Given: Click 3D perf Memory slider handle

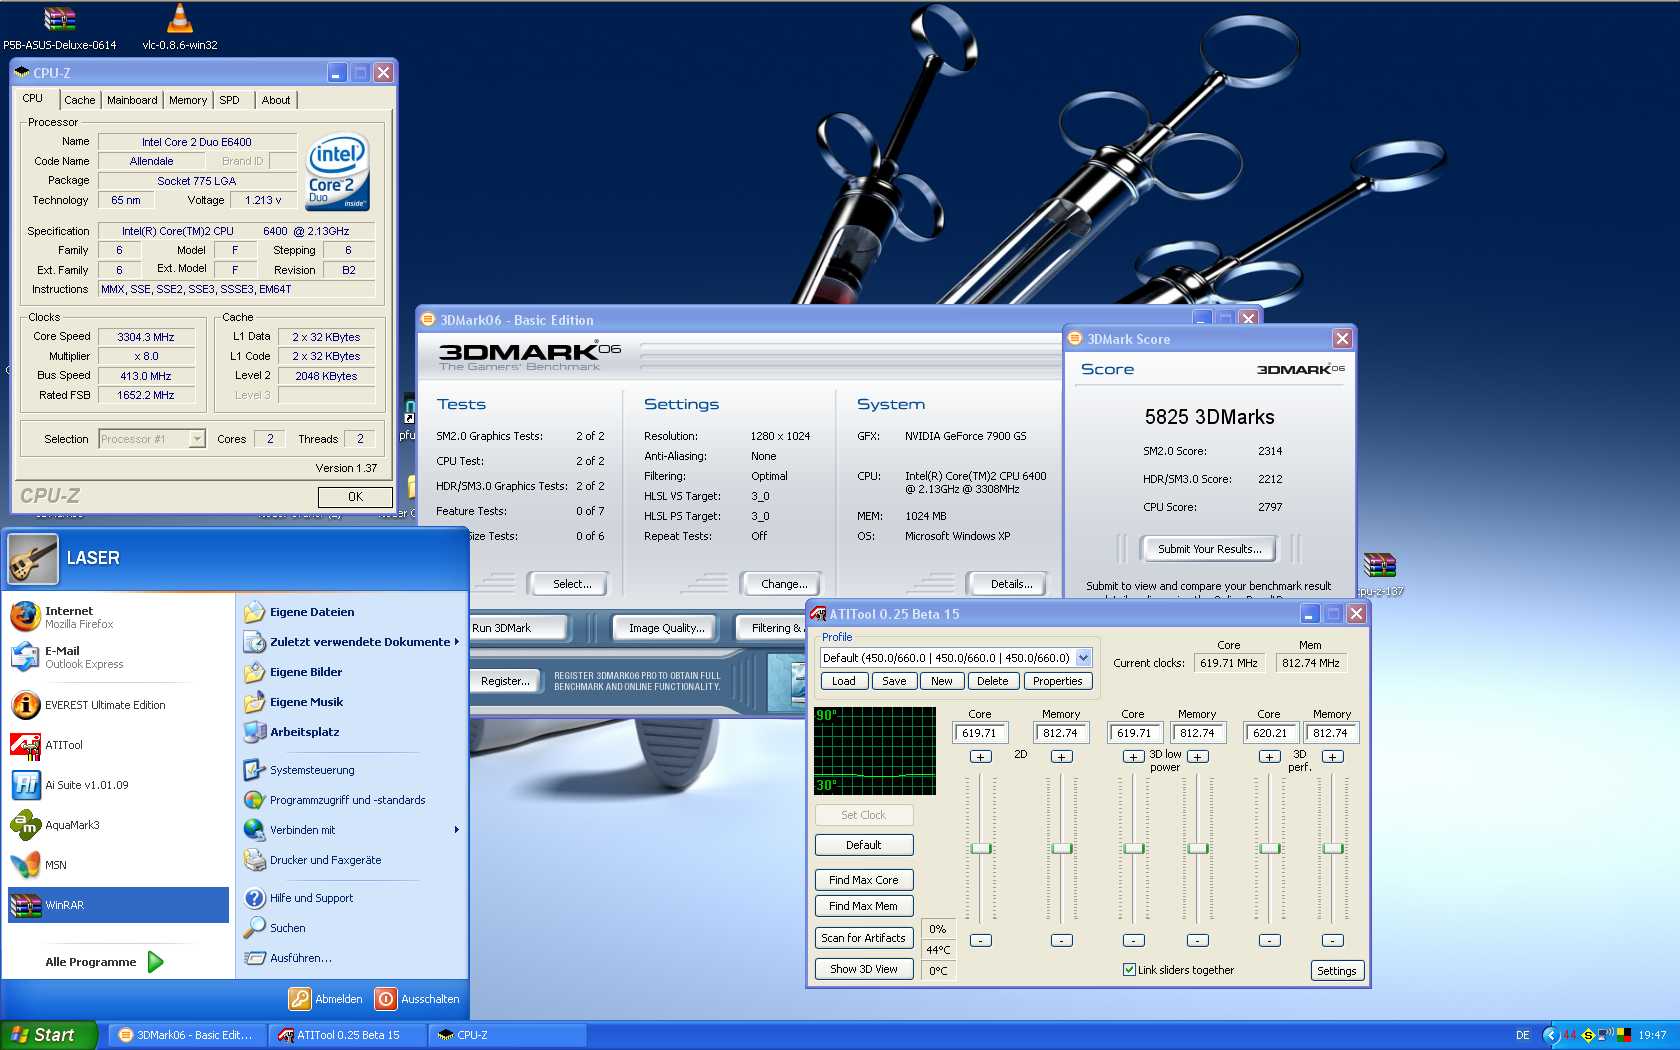Looking at the screenshot, I should 1333,848.
